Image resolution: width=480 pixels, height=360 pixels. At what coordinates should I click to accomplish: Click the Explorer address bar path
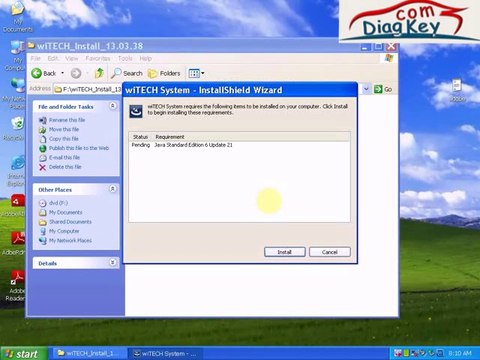point(88,89)
